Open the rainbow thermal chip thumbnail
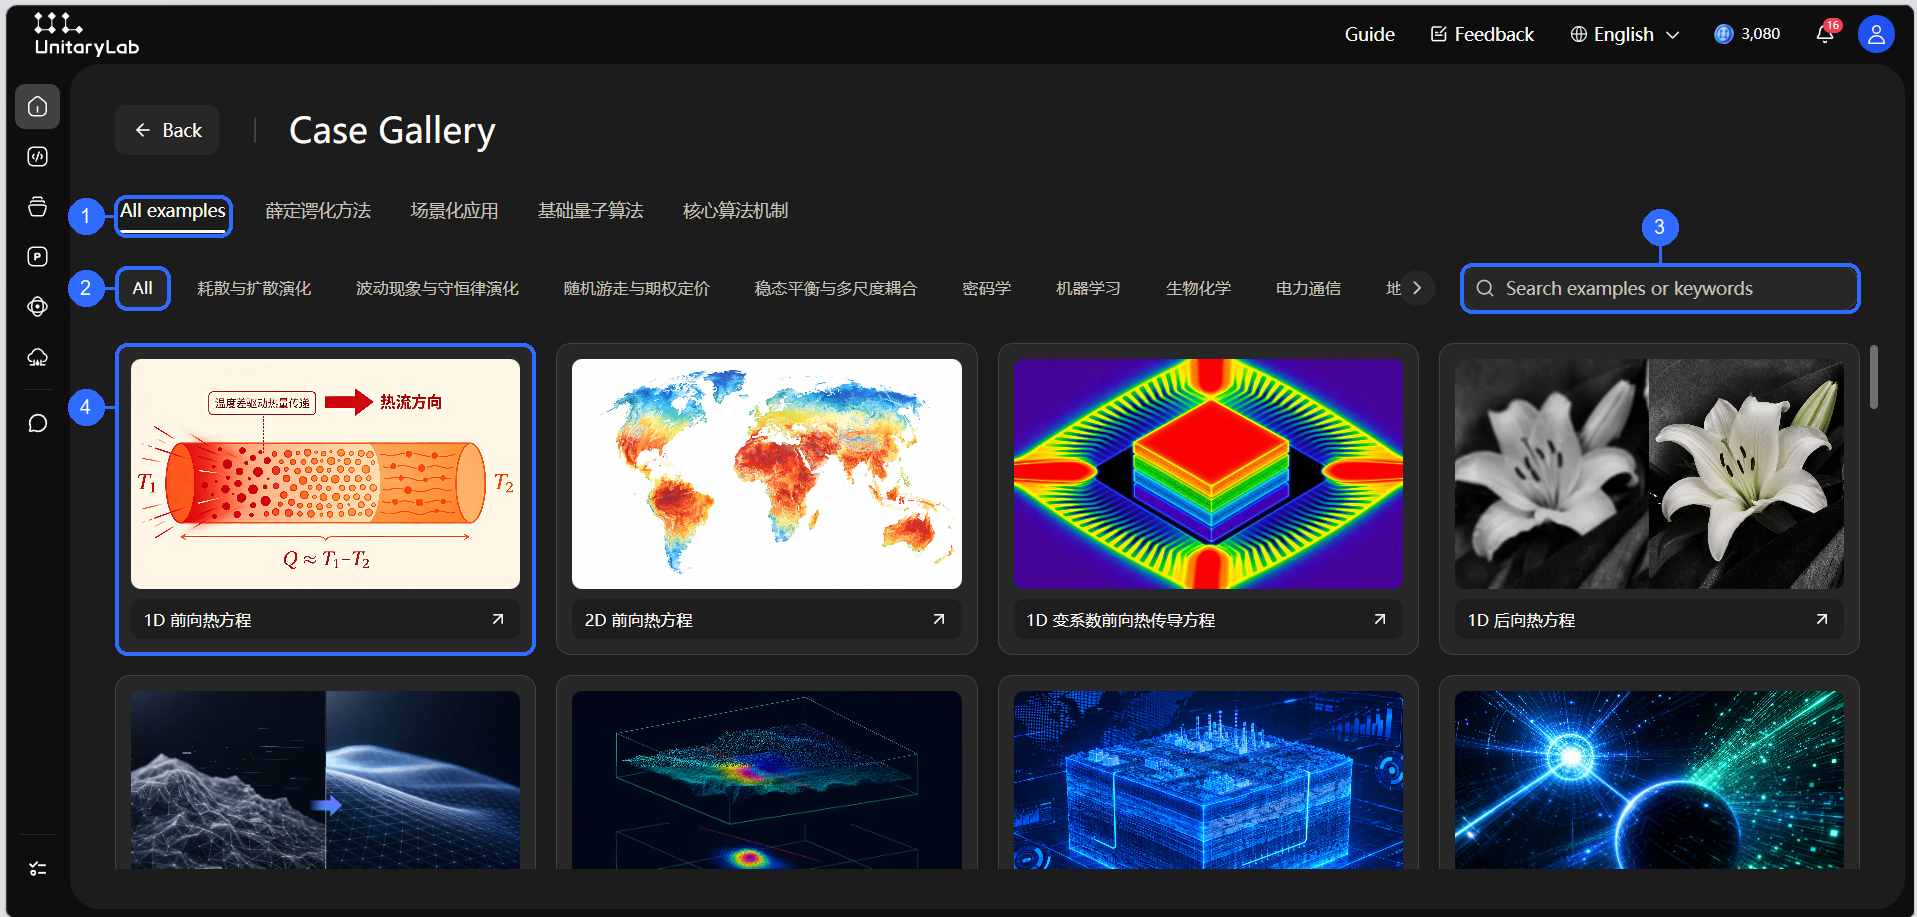Screen dimensions: 1917x917 click(x=1208, y=474)
